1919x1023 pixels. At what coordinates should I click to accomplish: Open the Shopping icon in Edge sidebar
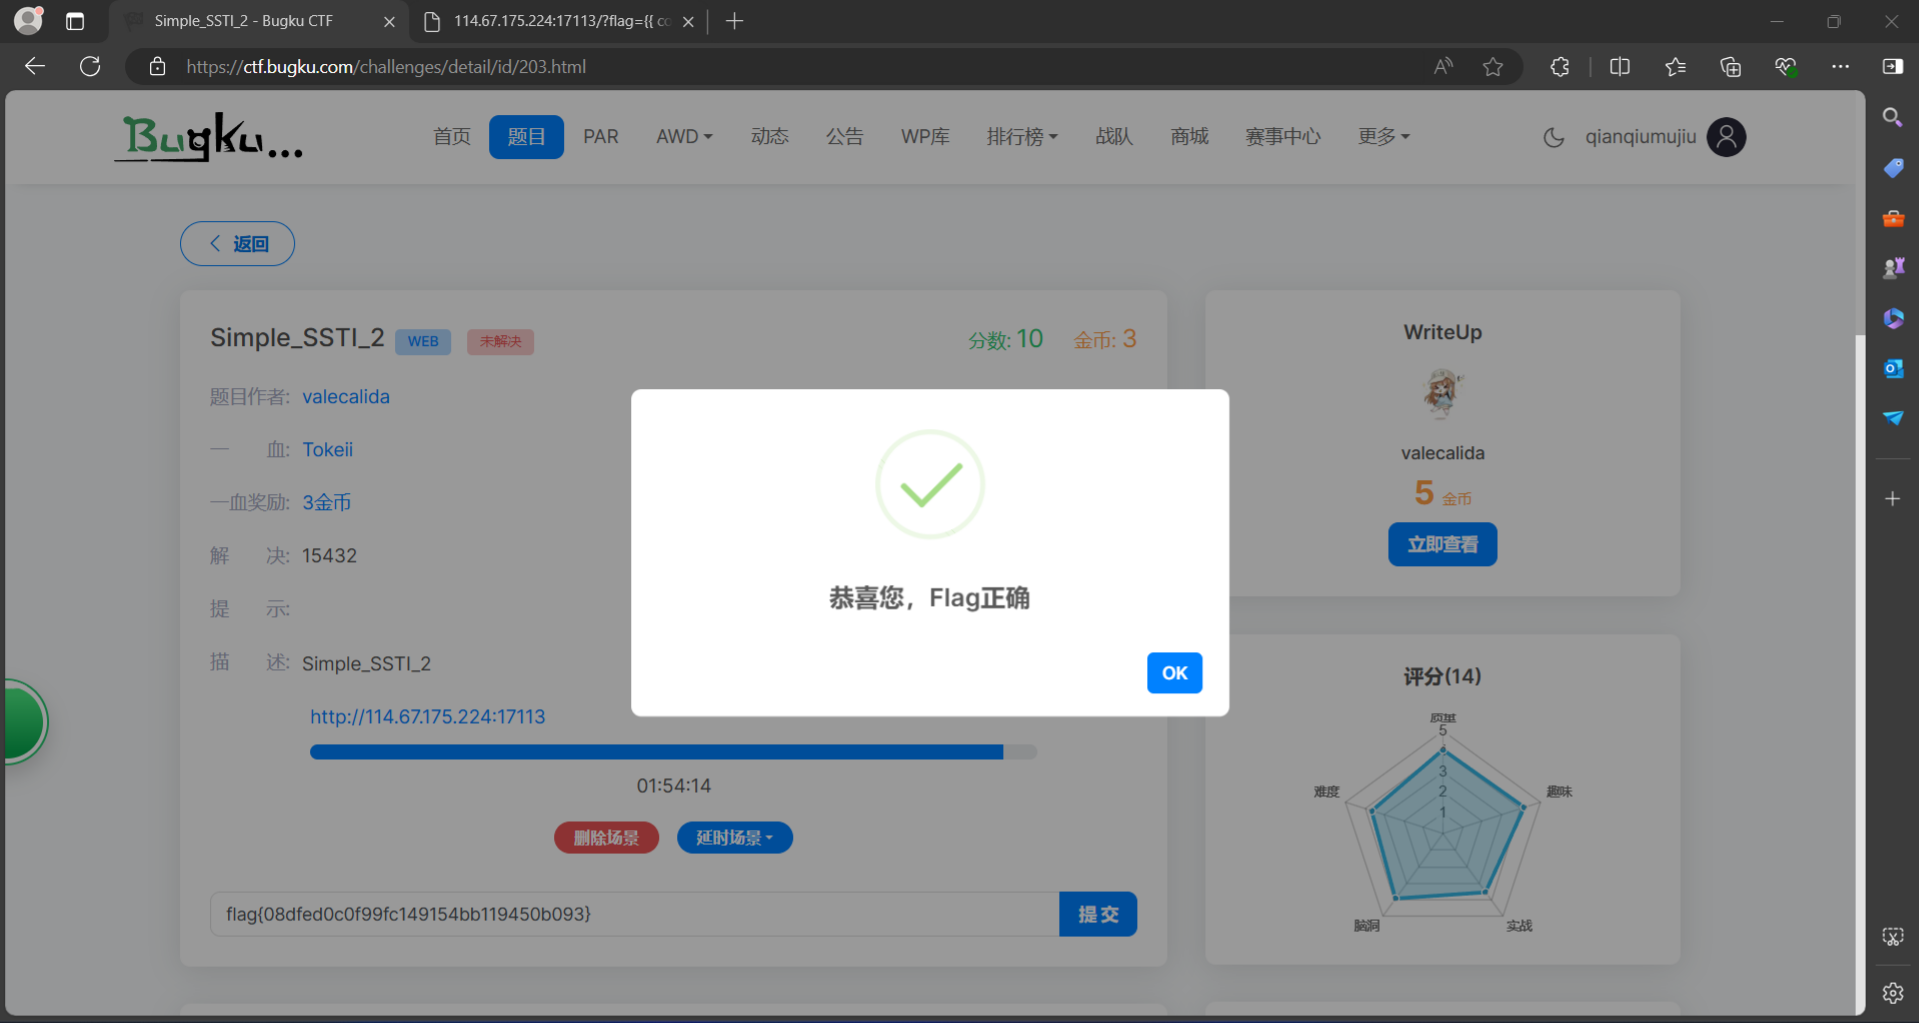pyautogui.click(x=1892, y=168)
